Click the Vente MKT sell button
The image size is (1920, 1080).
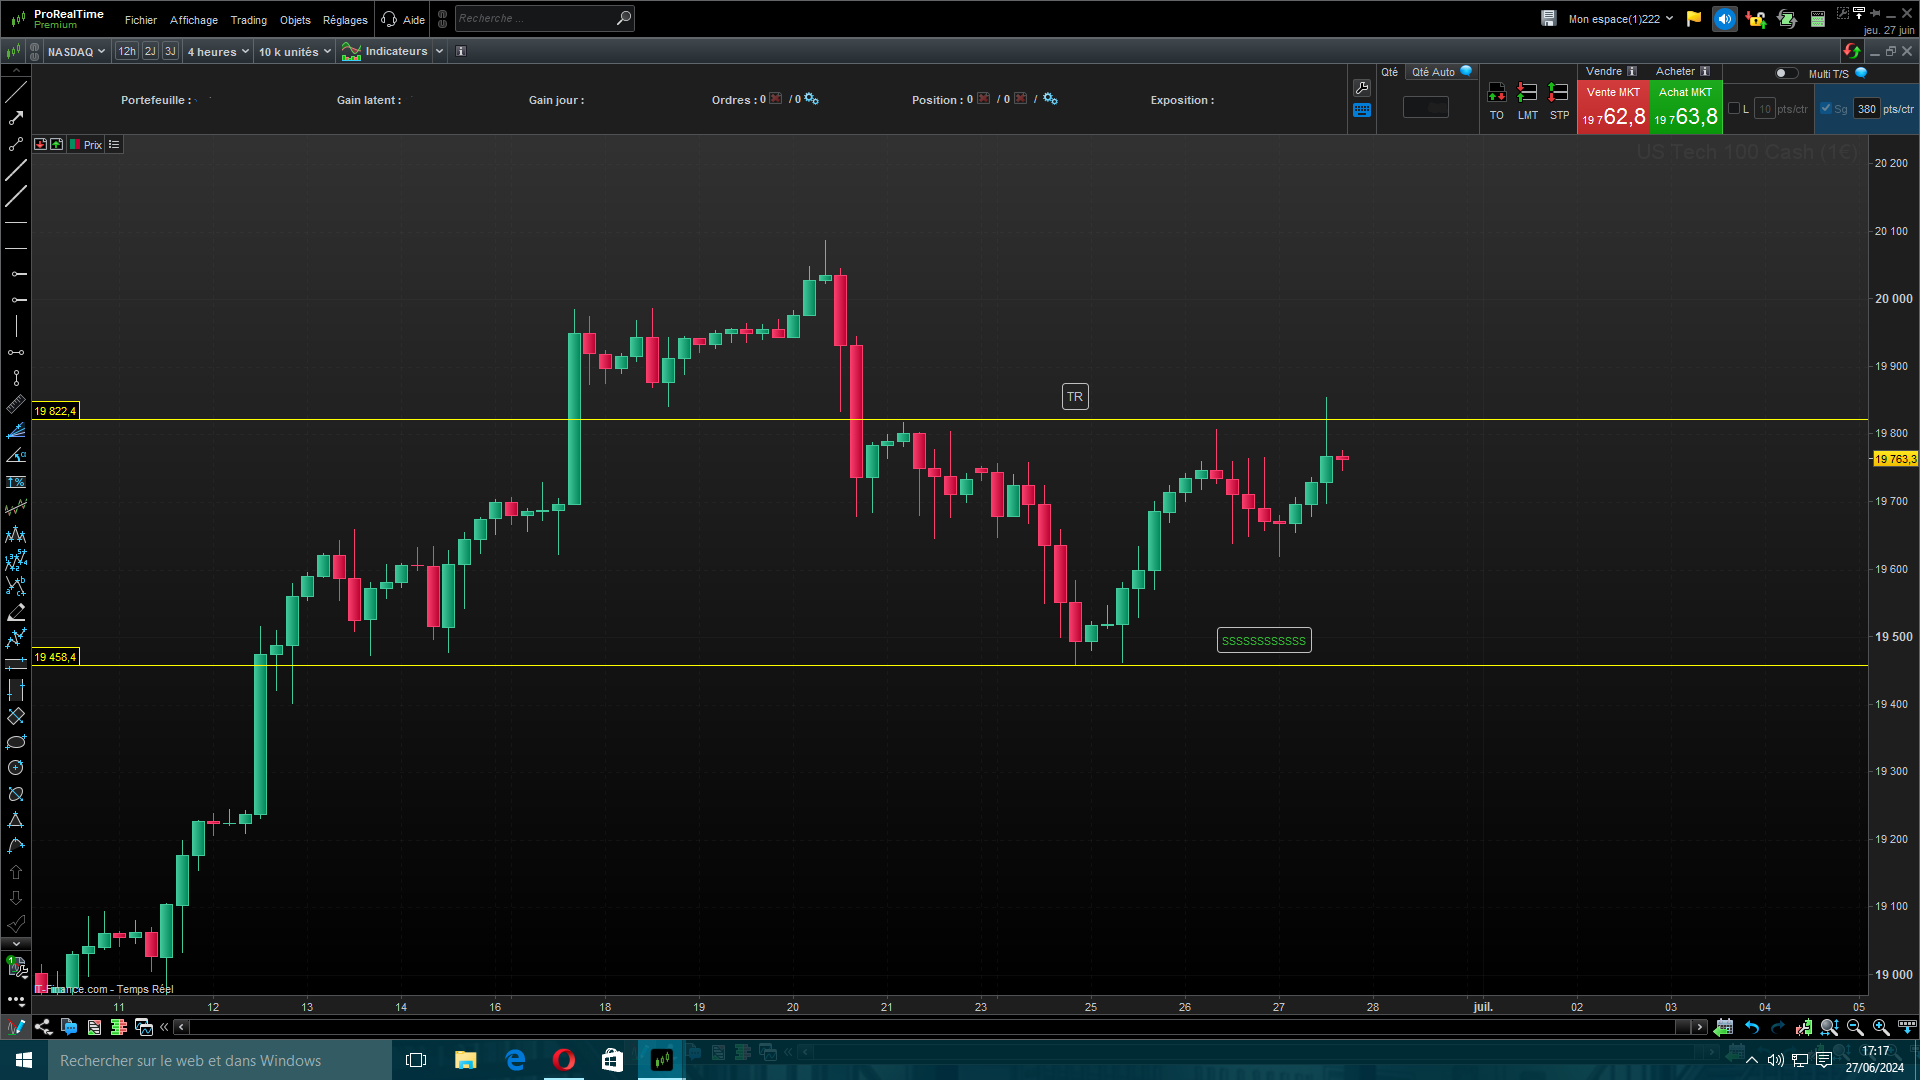[1612, 107]
